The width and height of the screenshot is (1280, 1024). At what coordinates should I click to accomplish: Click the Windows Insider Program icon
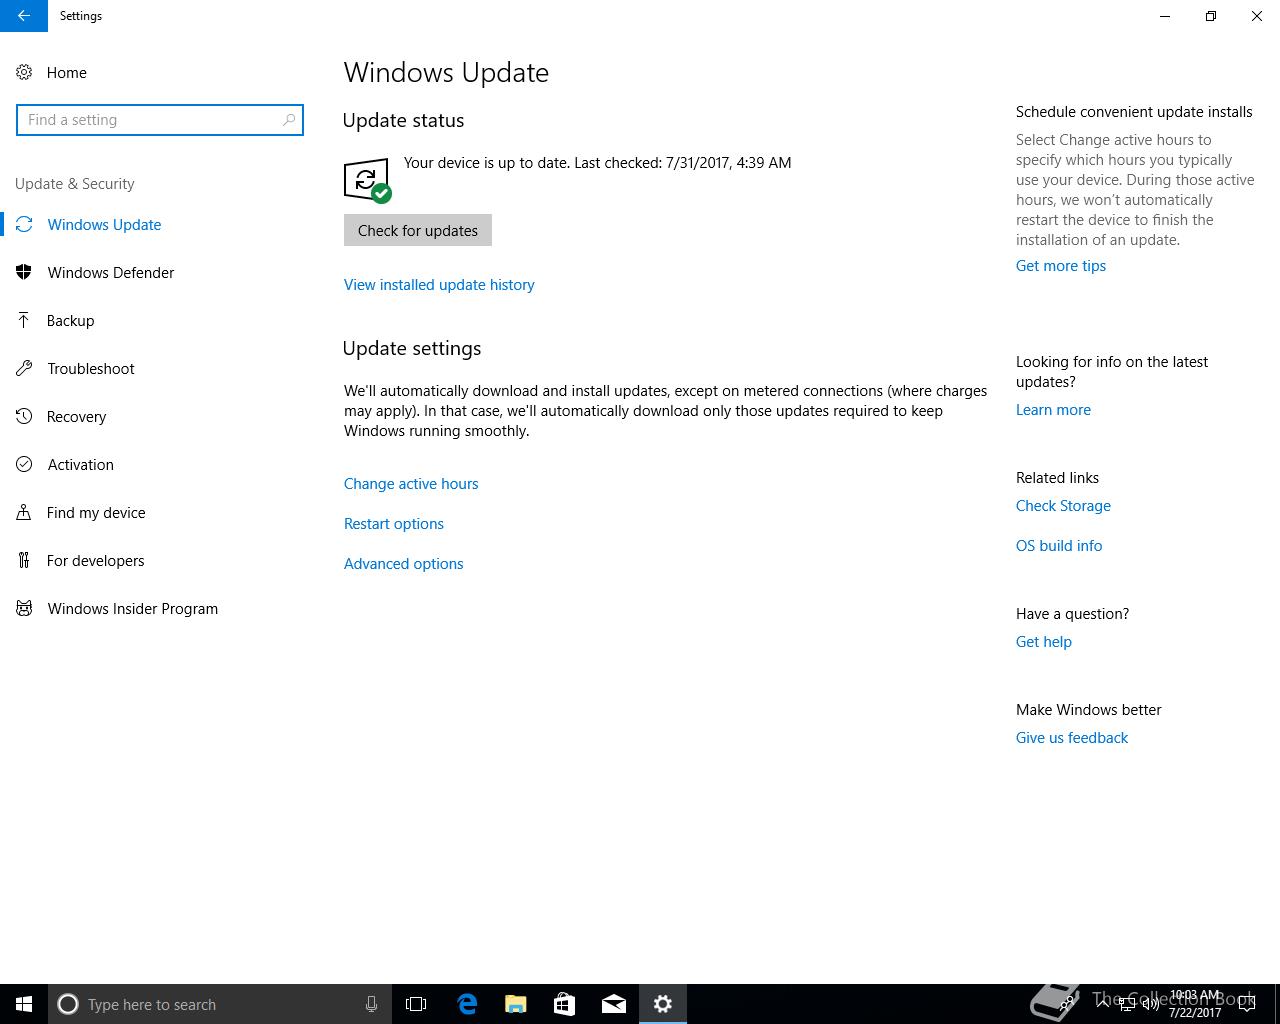tap(24, 608)
